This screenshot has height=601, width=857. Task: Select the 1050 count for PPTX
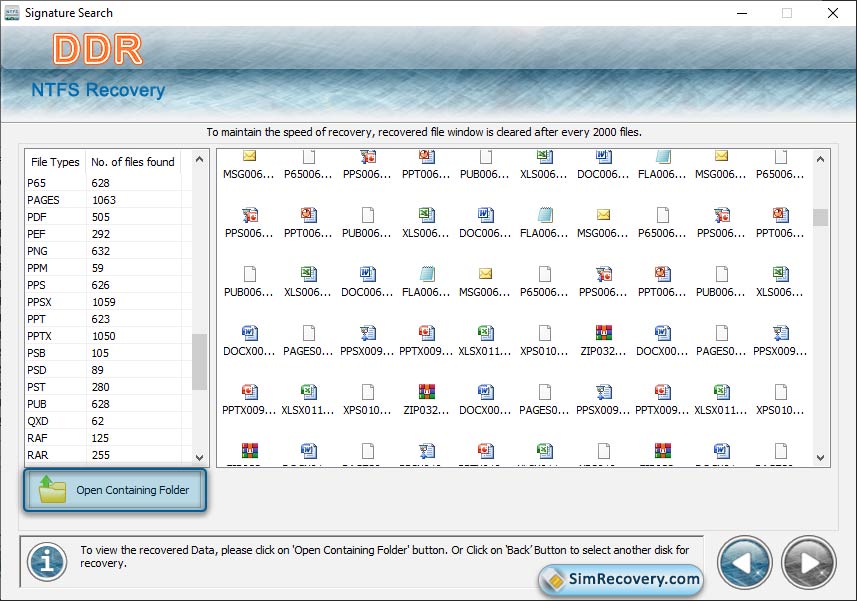[x=104, y=335]
